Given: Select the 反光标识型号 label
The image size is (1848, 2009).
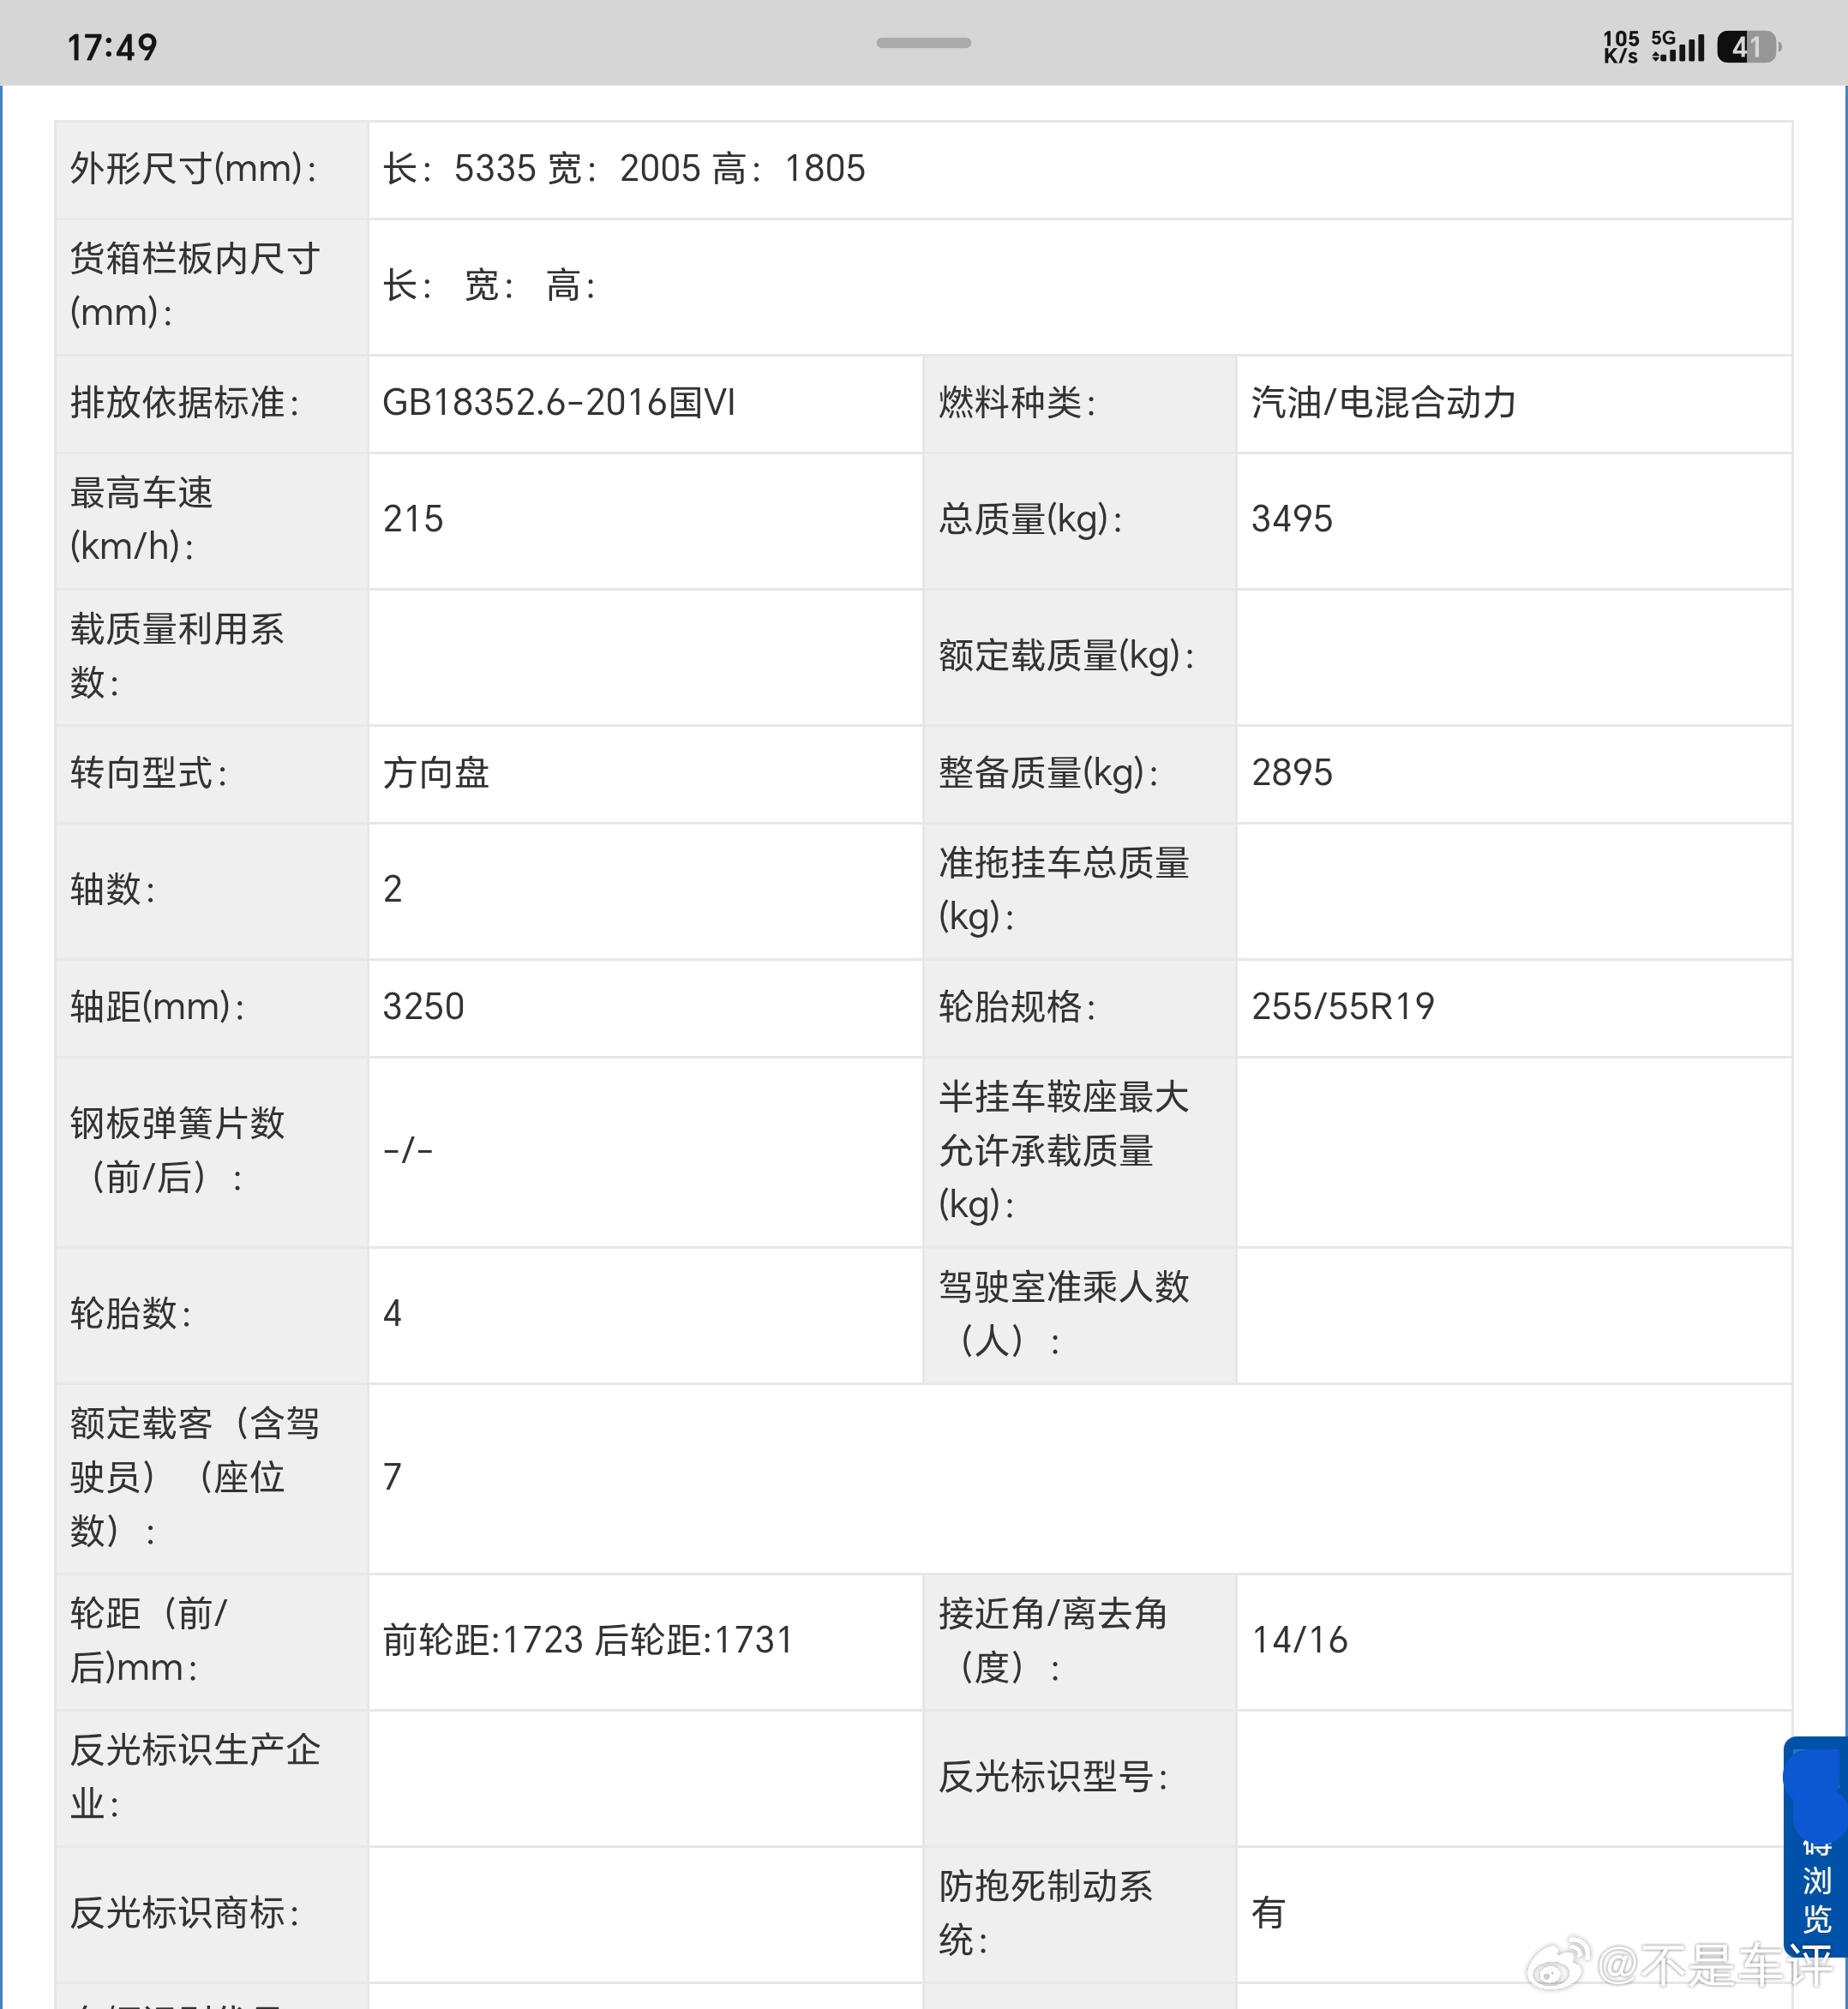Looking at the screenshot, I should (1053, 1778).
